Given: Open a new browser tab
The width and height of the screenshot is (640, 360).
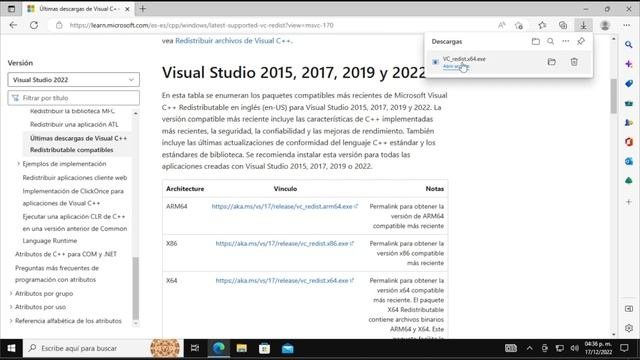Looking at the screenshot, I should 142,9.
